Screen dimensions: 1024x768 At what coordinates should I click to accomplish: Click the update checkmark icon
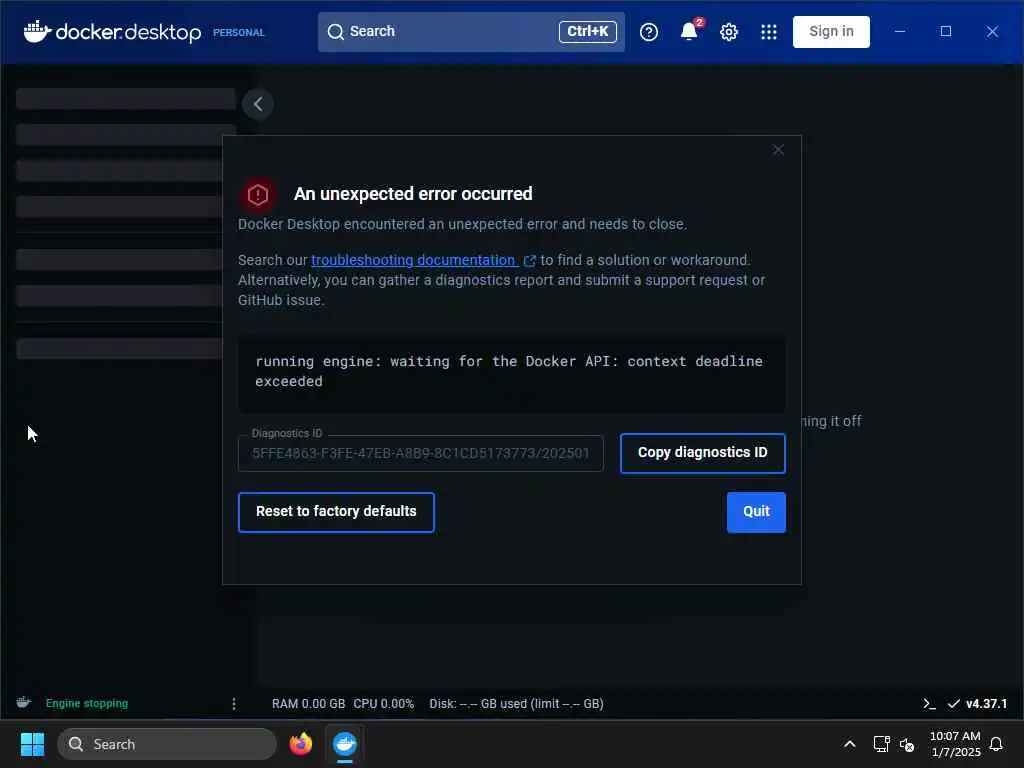tap(953, 704)
